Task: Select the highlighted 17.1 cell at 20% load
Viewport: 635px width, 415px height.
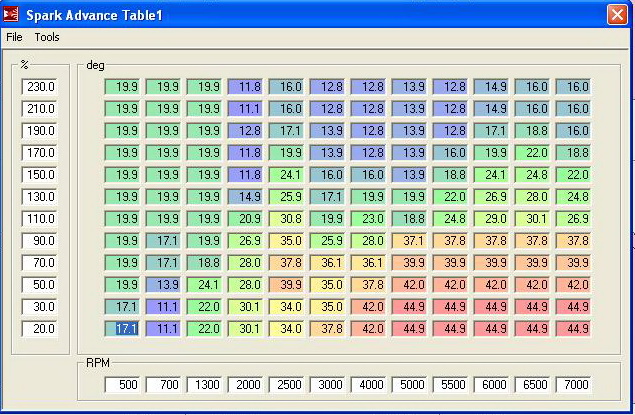Action: click(x=124, y=328)
